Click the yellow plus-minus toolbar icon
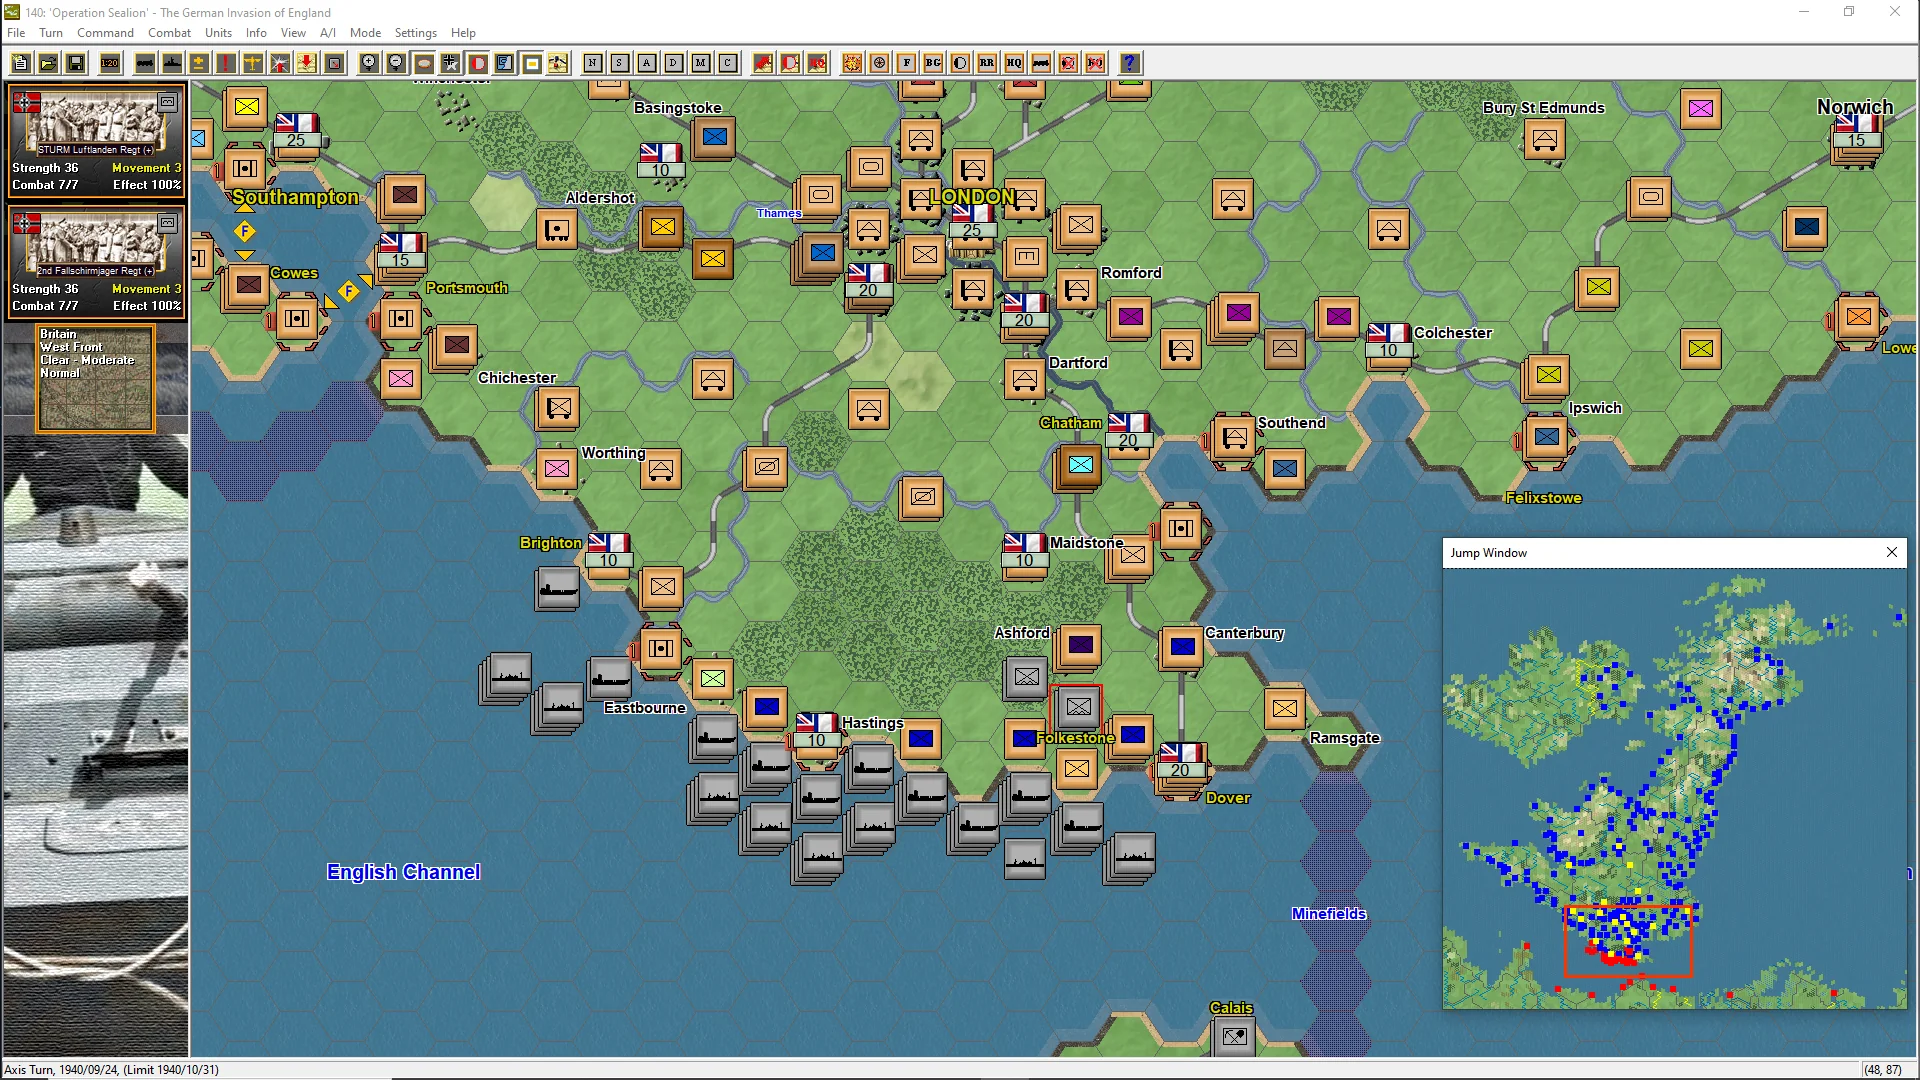 [199, 63]
